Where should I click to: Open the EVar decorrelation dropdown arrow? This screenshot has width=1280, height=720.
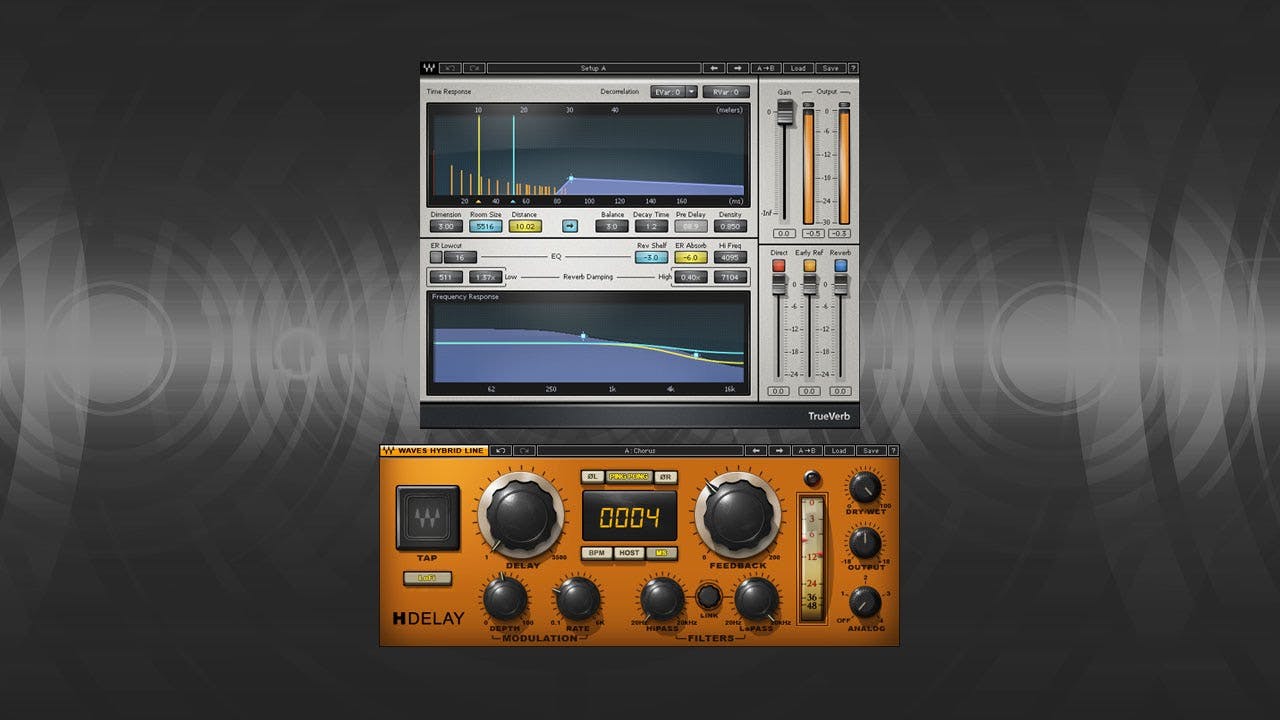[x=691, y=92]
